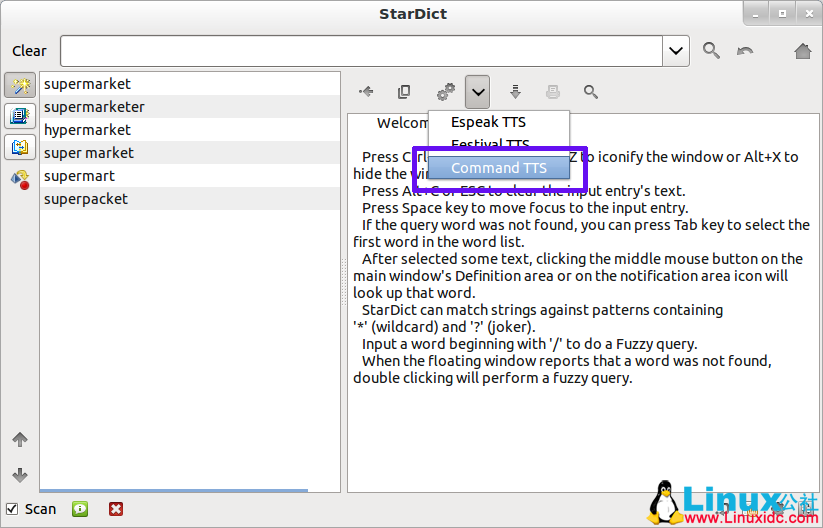Choose Espeak TTS from the menu
Viewport: 823px width, 528px height.
tap(499, 122)
